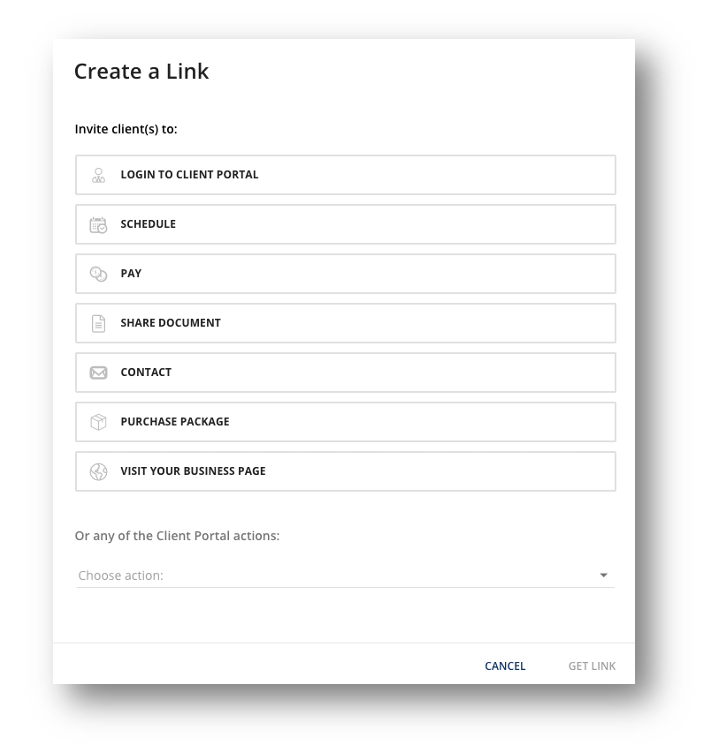
Task: Expand the Choose action dropdown arrow
Action: pos(603,575)
